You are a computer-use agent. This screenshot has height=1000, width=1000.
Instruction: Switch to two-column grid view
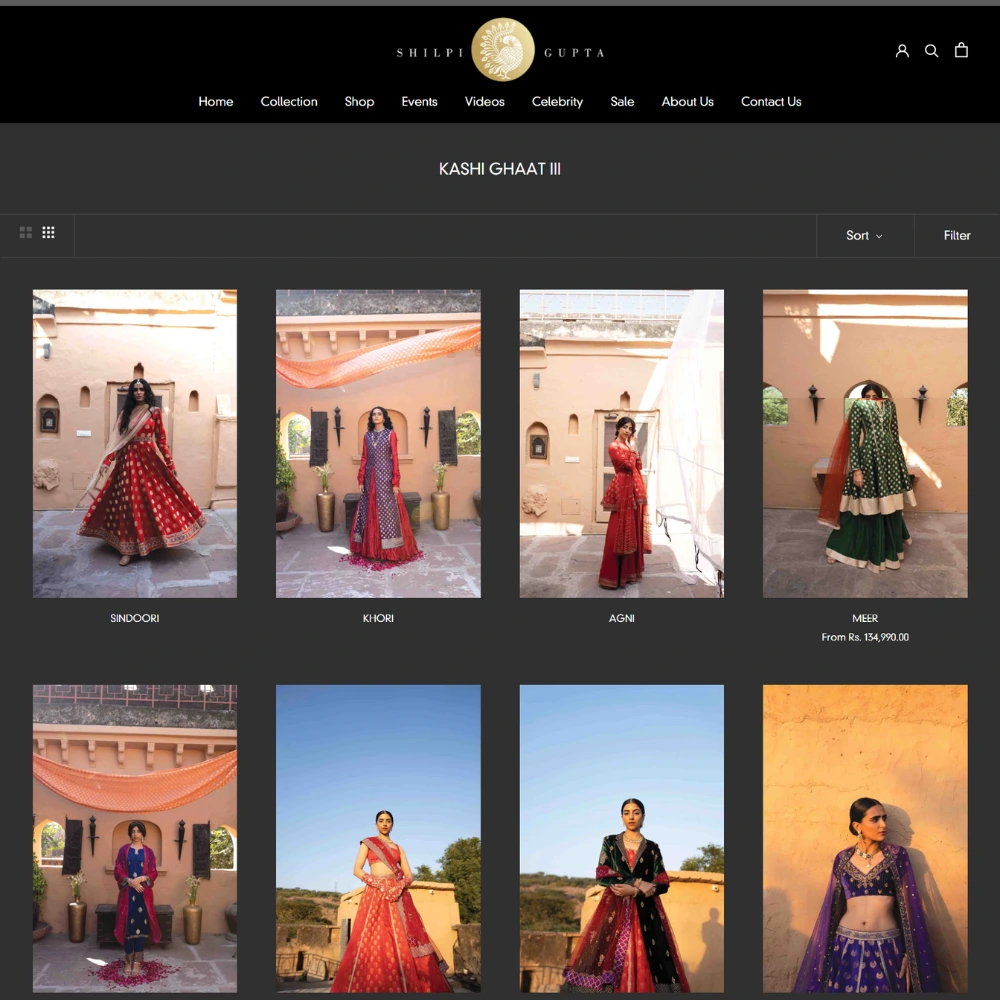click(26, 233)
